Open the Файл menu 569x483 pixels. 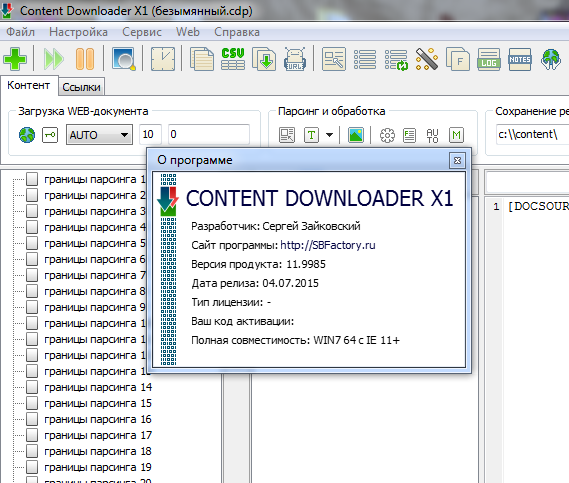[x=20, y=32]
